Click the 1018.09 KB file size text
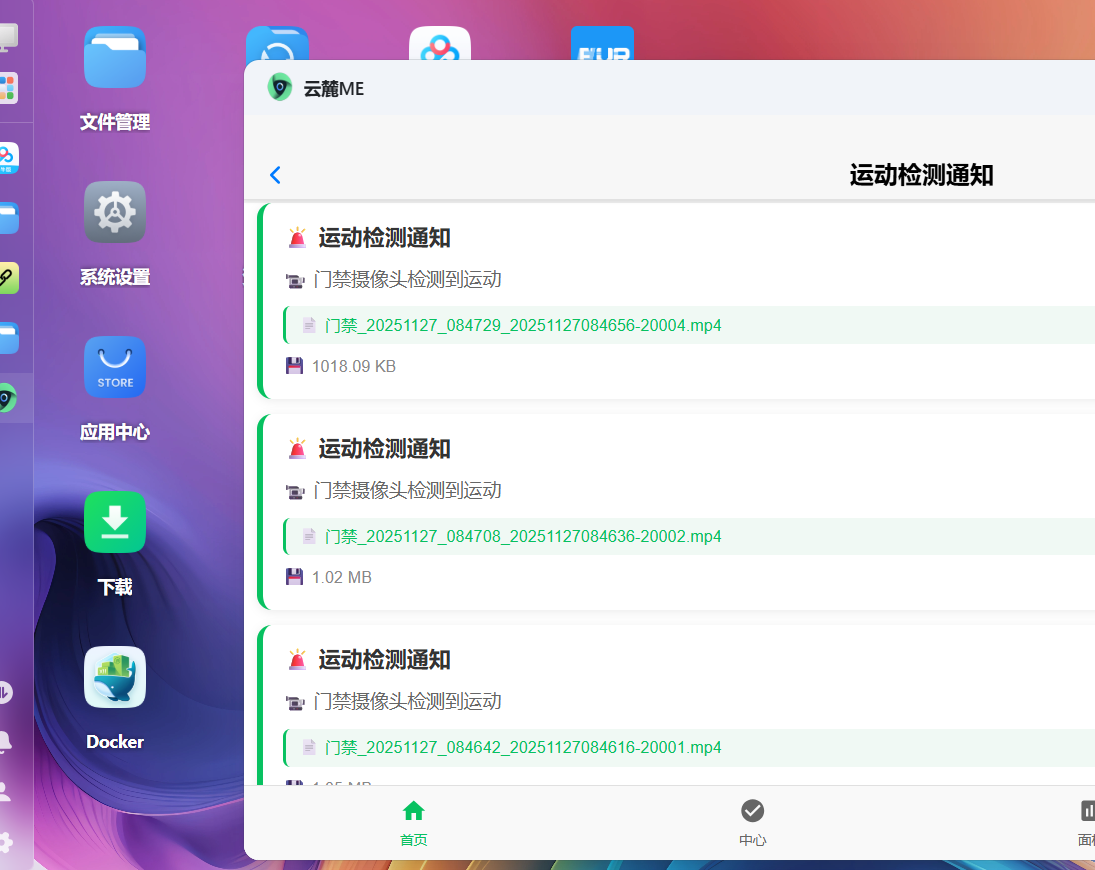Screen dimensions: 1095x870 354,366
